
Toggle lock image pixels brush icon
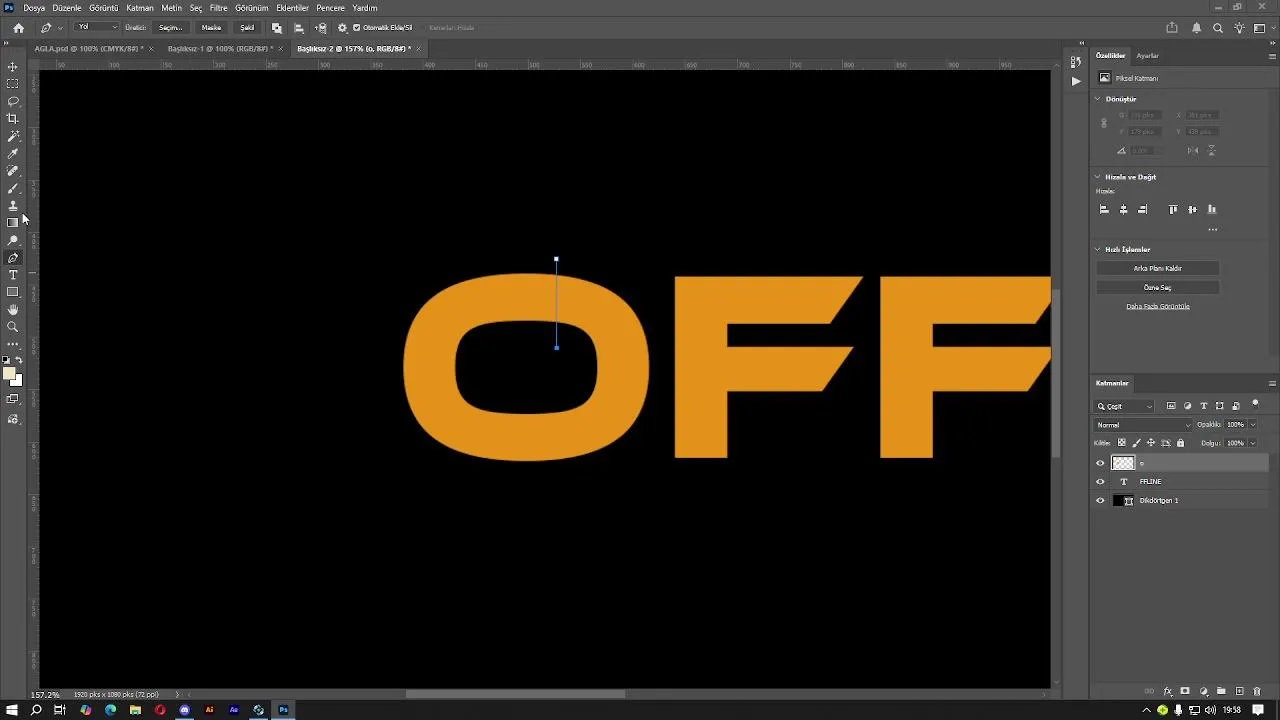click(x=1136, y=443)
